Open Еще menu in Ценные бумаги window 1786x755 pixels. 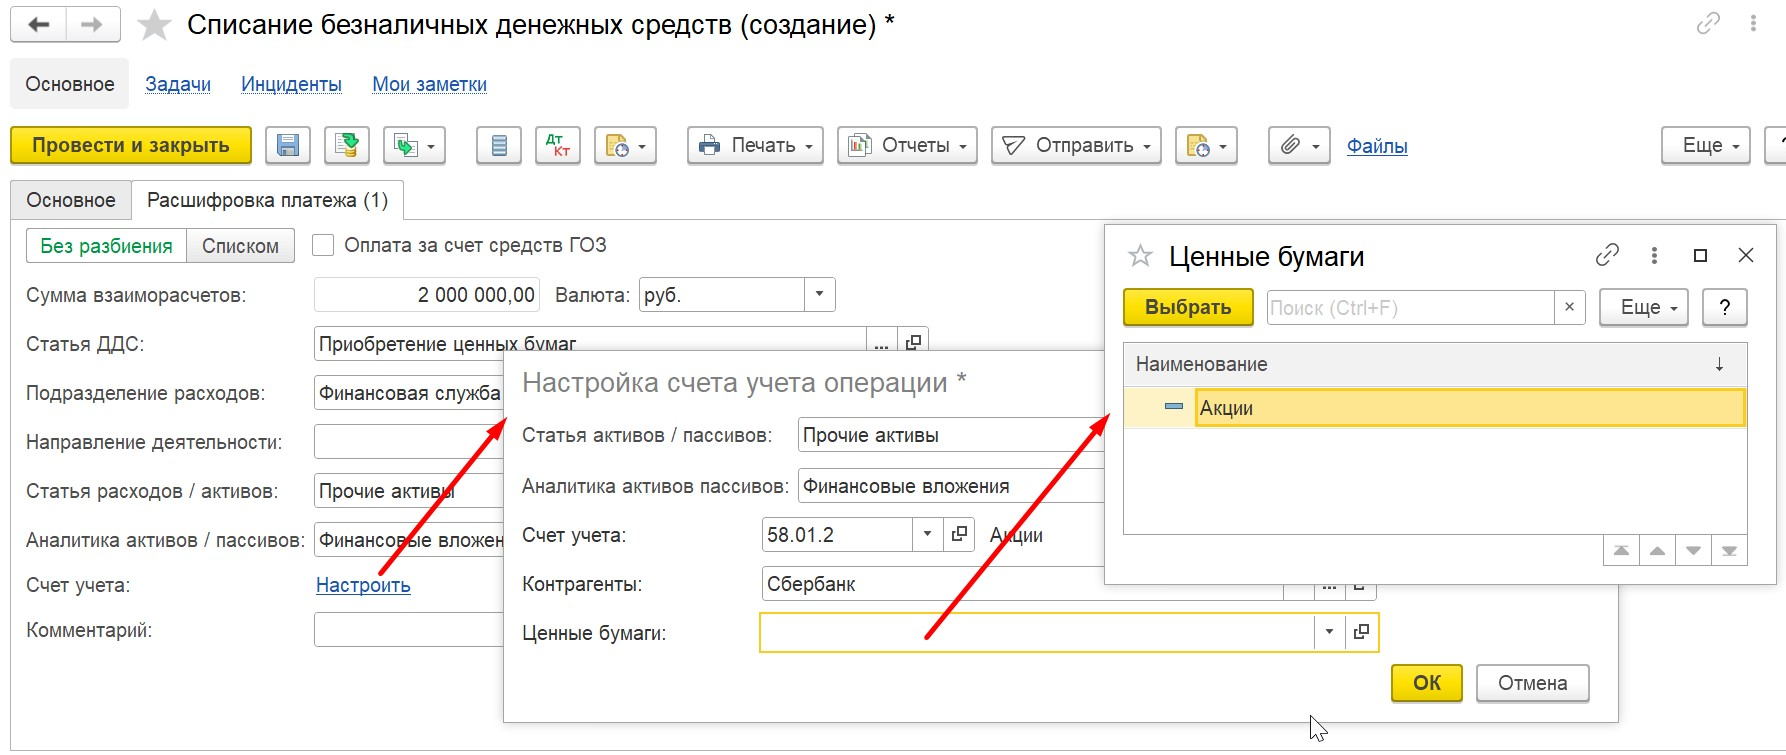point(1644,307)
